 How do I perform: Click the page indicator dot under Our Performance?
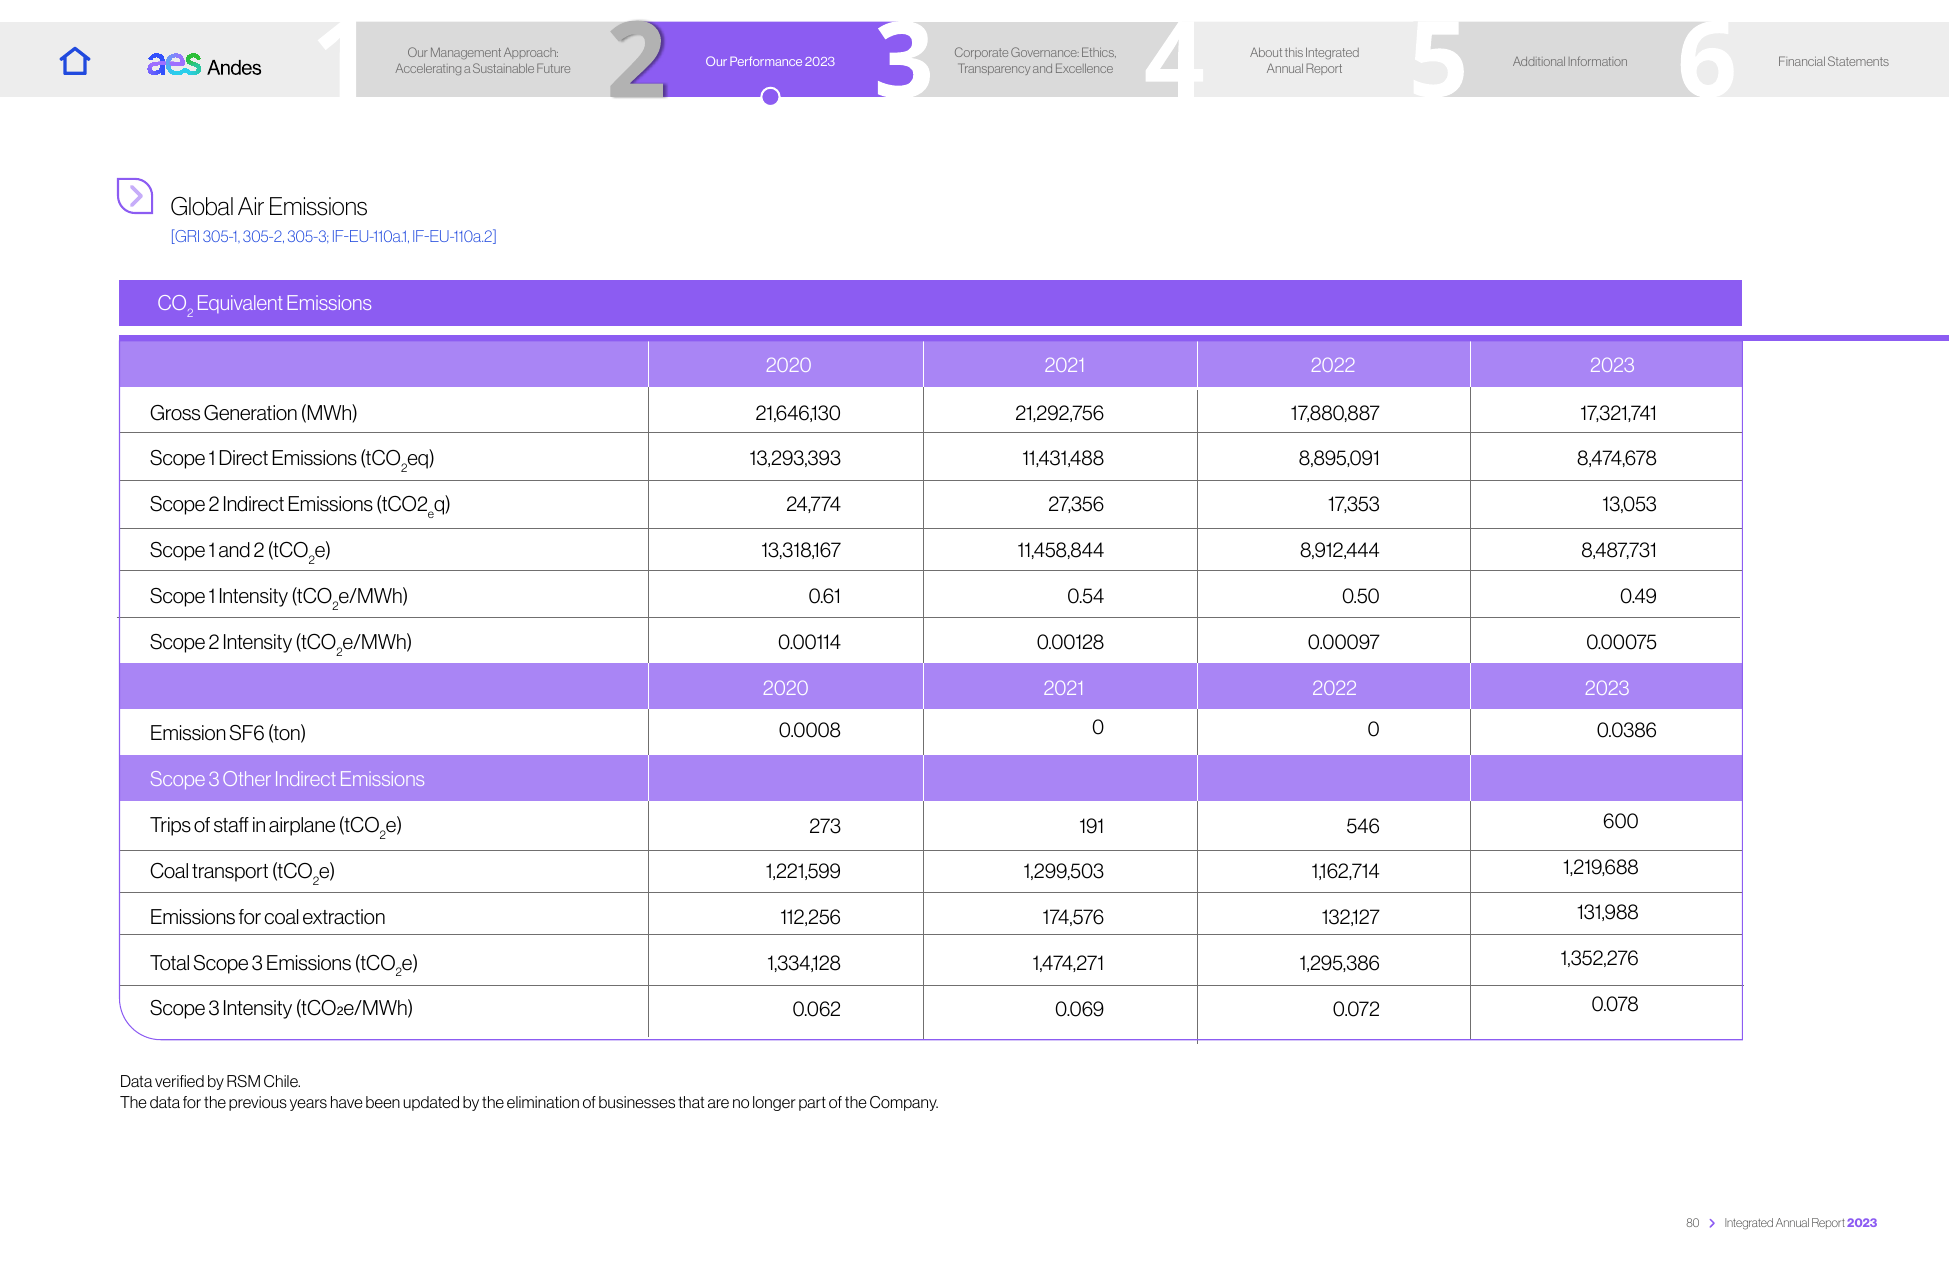click(x=770, y=97)
